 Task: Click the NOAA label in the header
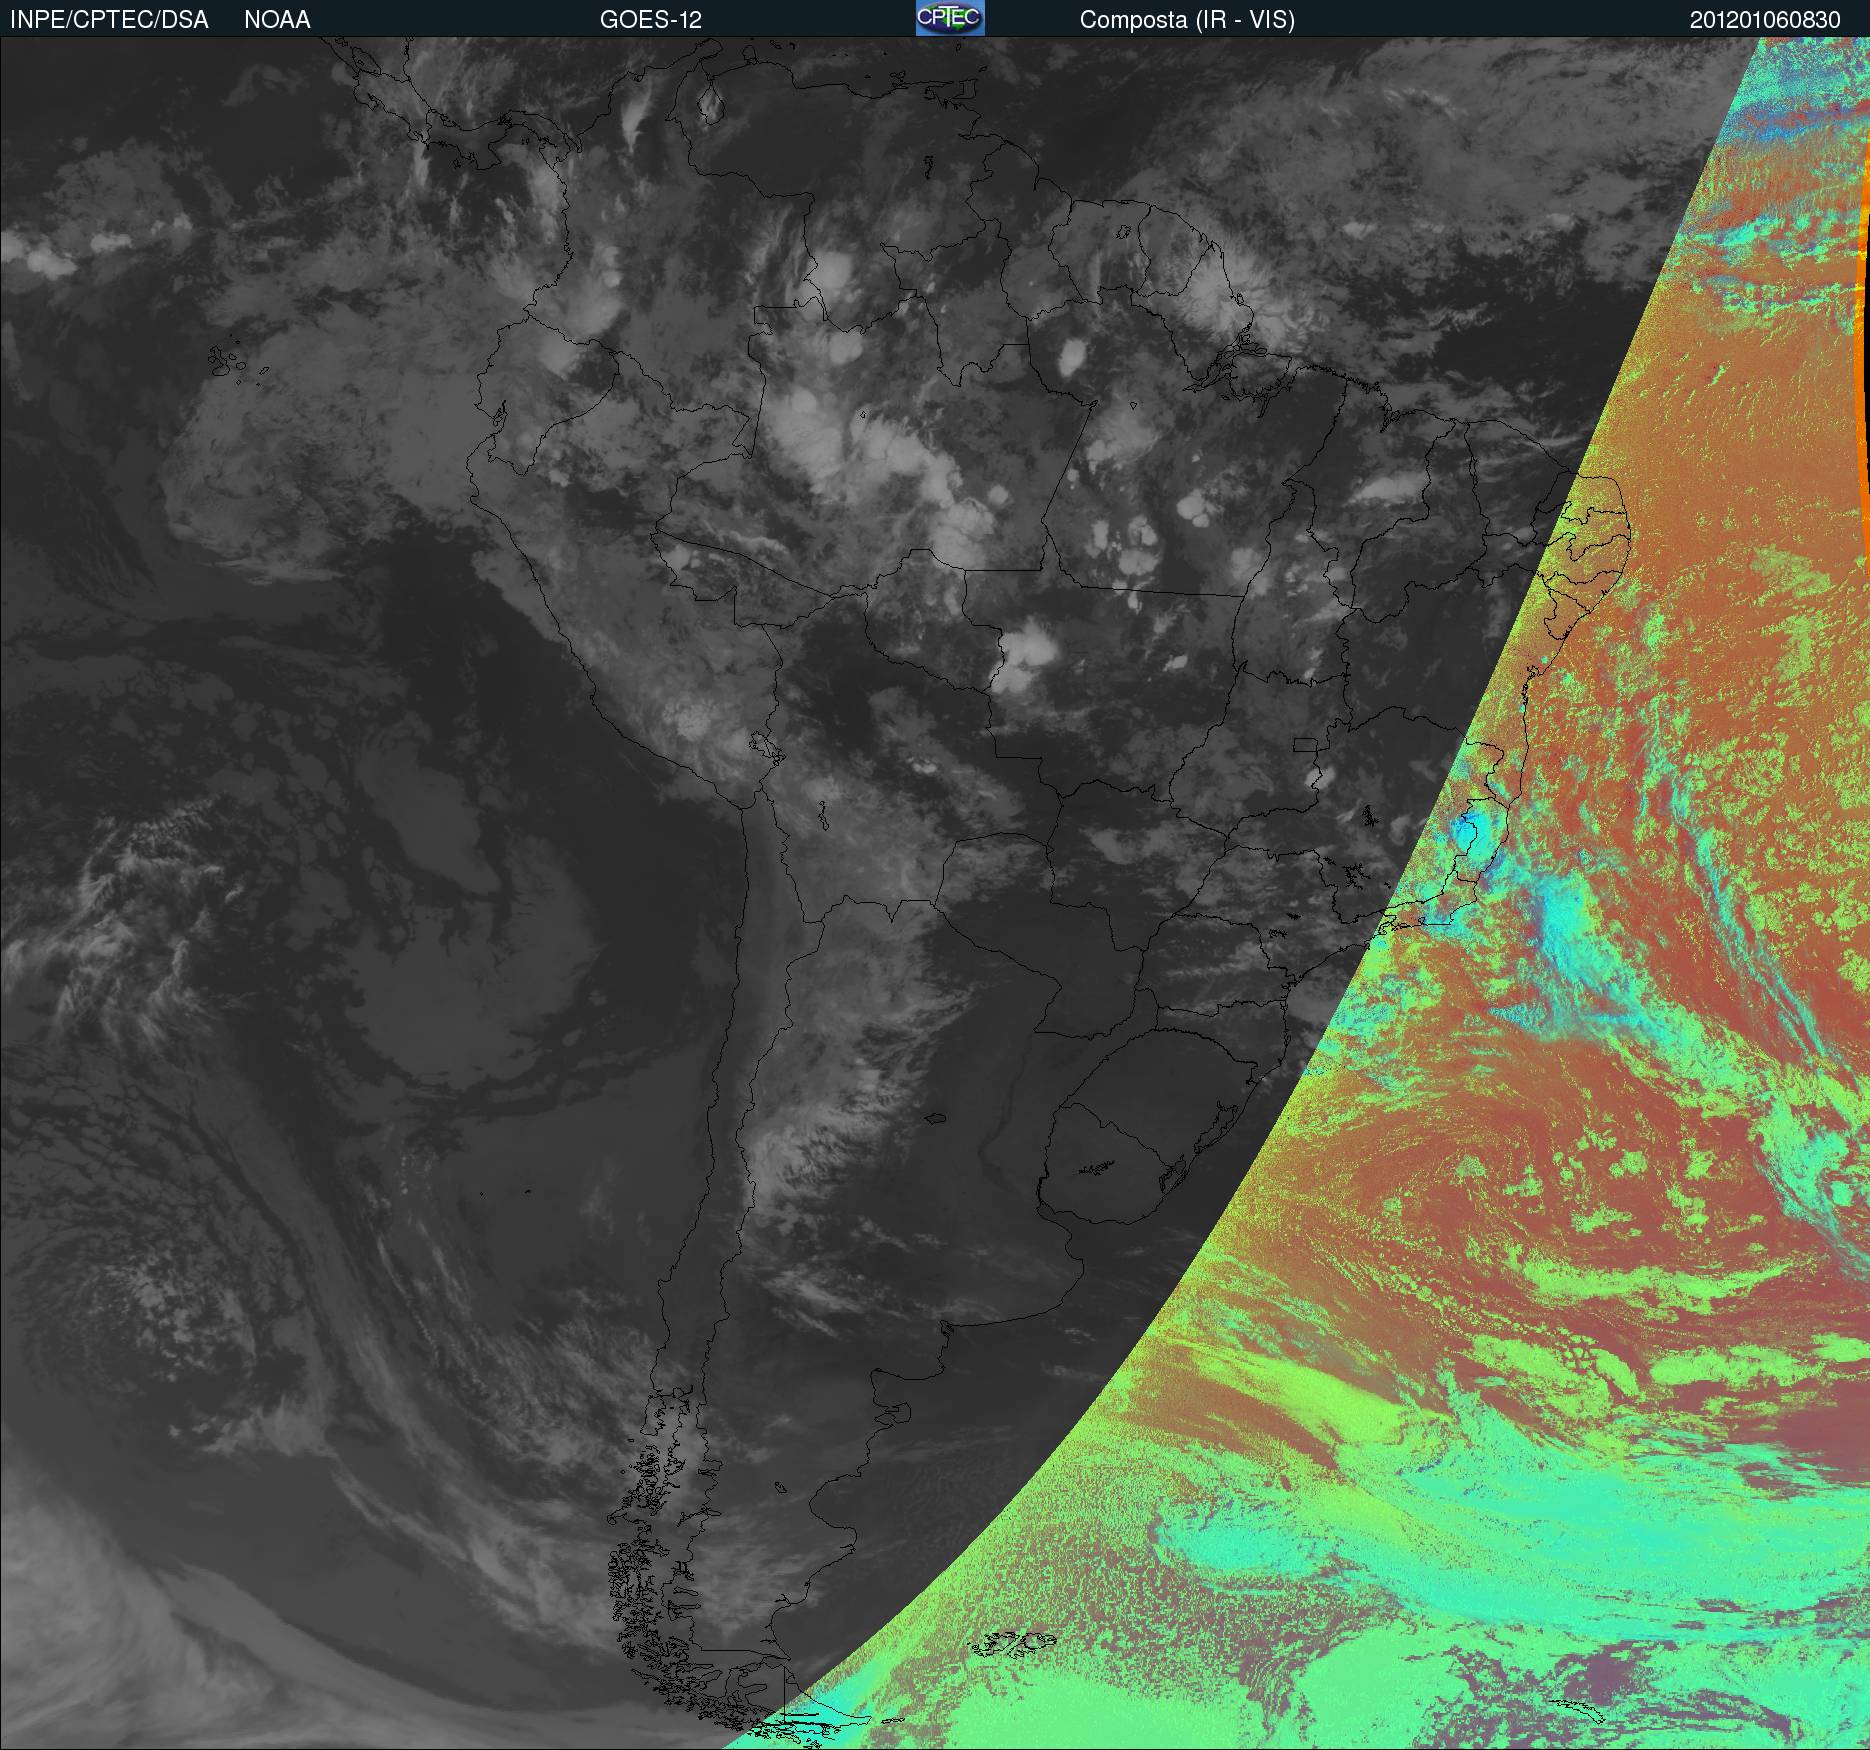pyautogui.click(x=277, y=20)
